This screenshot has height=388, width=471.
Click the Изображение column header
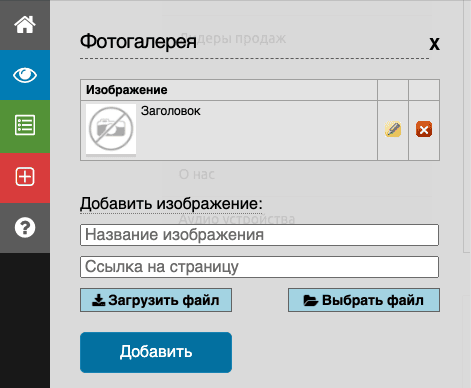pos(127,90)
